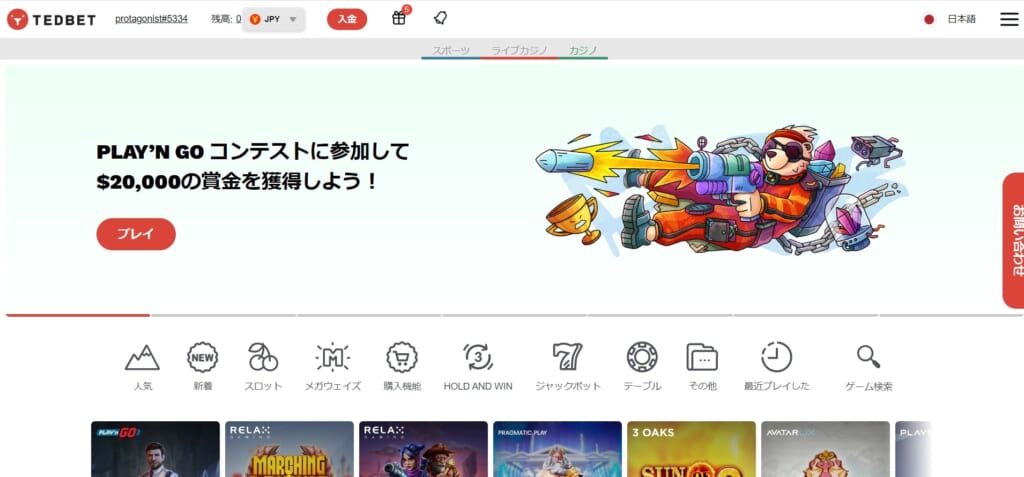Select the 新着 NEW games category
1024x477 pixels.
(x=202, y=367)
